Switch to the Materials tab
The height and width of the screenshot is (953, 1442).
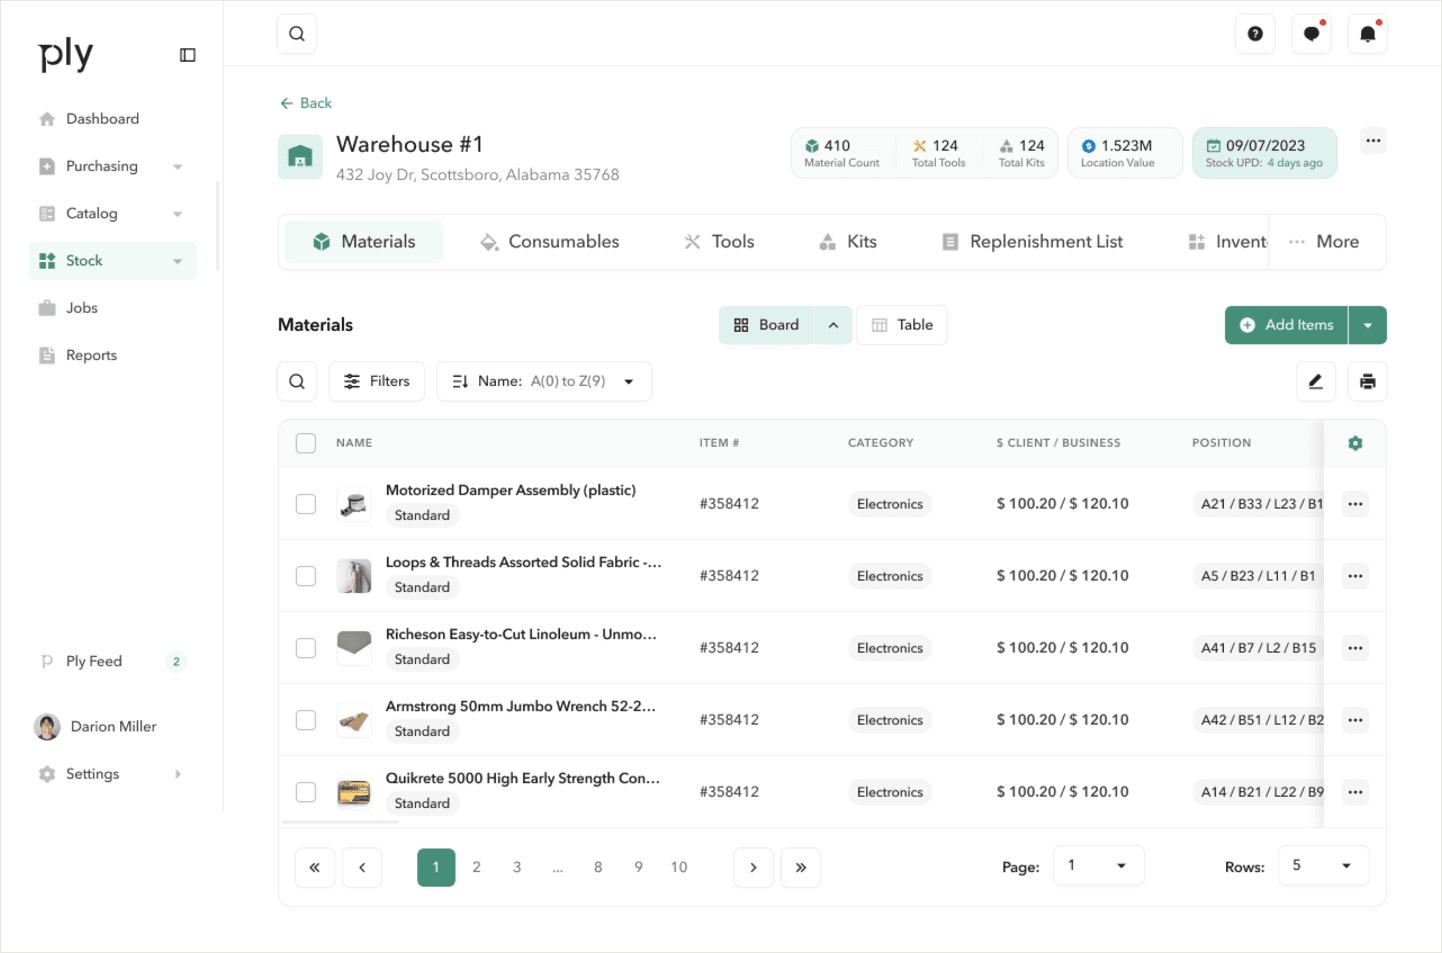[x=364, y=242]
